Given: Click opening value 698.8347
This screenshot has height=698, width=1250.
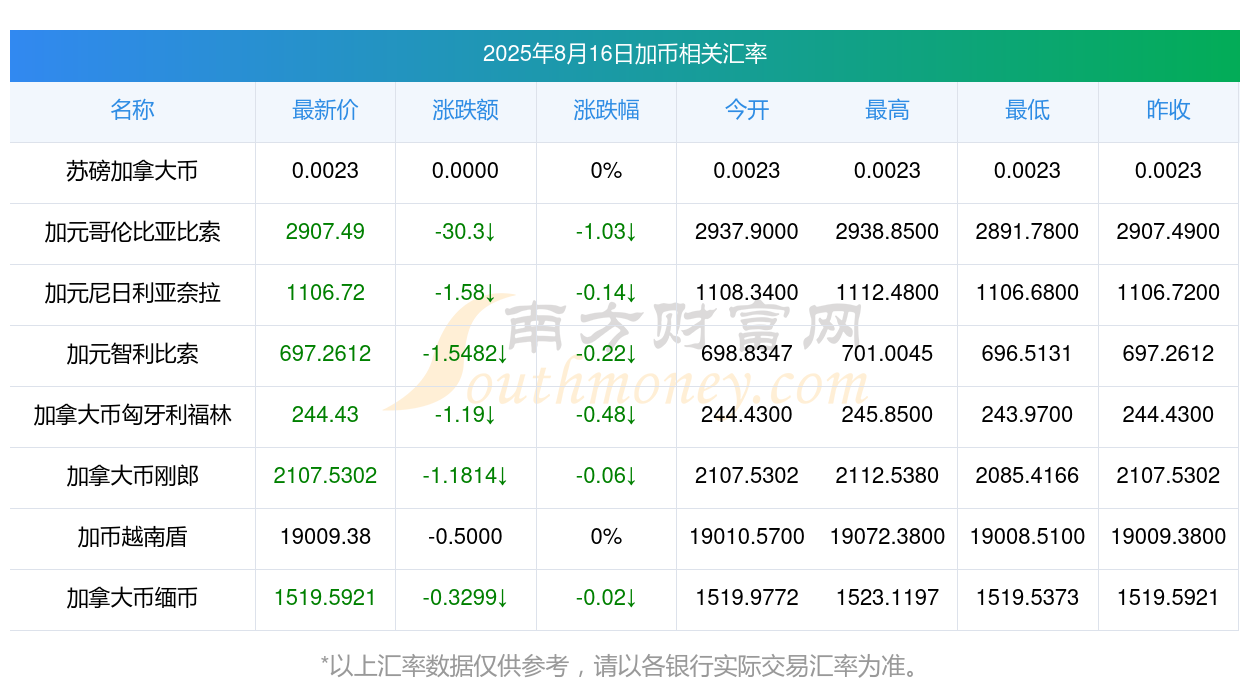Looking at the screenshot, I should (747, 354).
